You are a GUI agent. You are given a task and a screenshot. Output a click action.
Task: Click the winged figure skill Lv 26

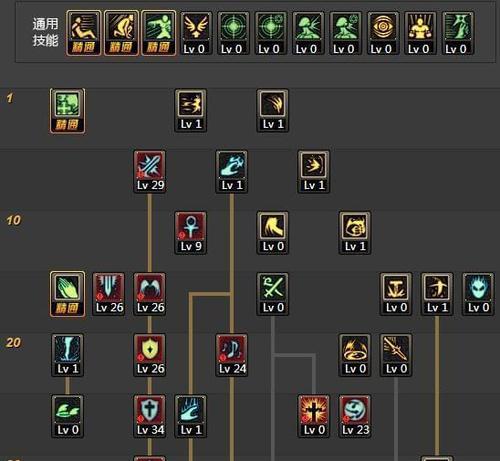click(x=150, y=294)
